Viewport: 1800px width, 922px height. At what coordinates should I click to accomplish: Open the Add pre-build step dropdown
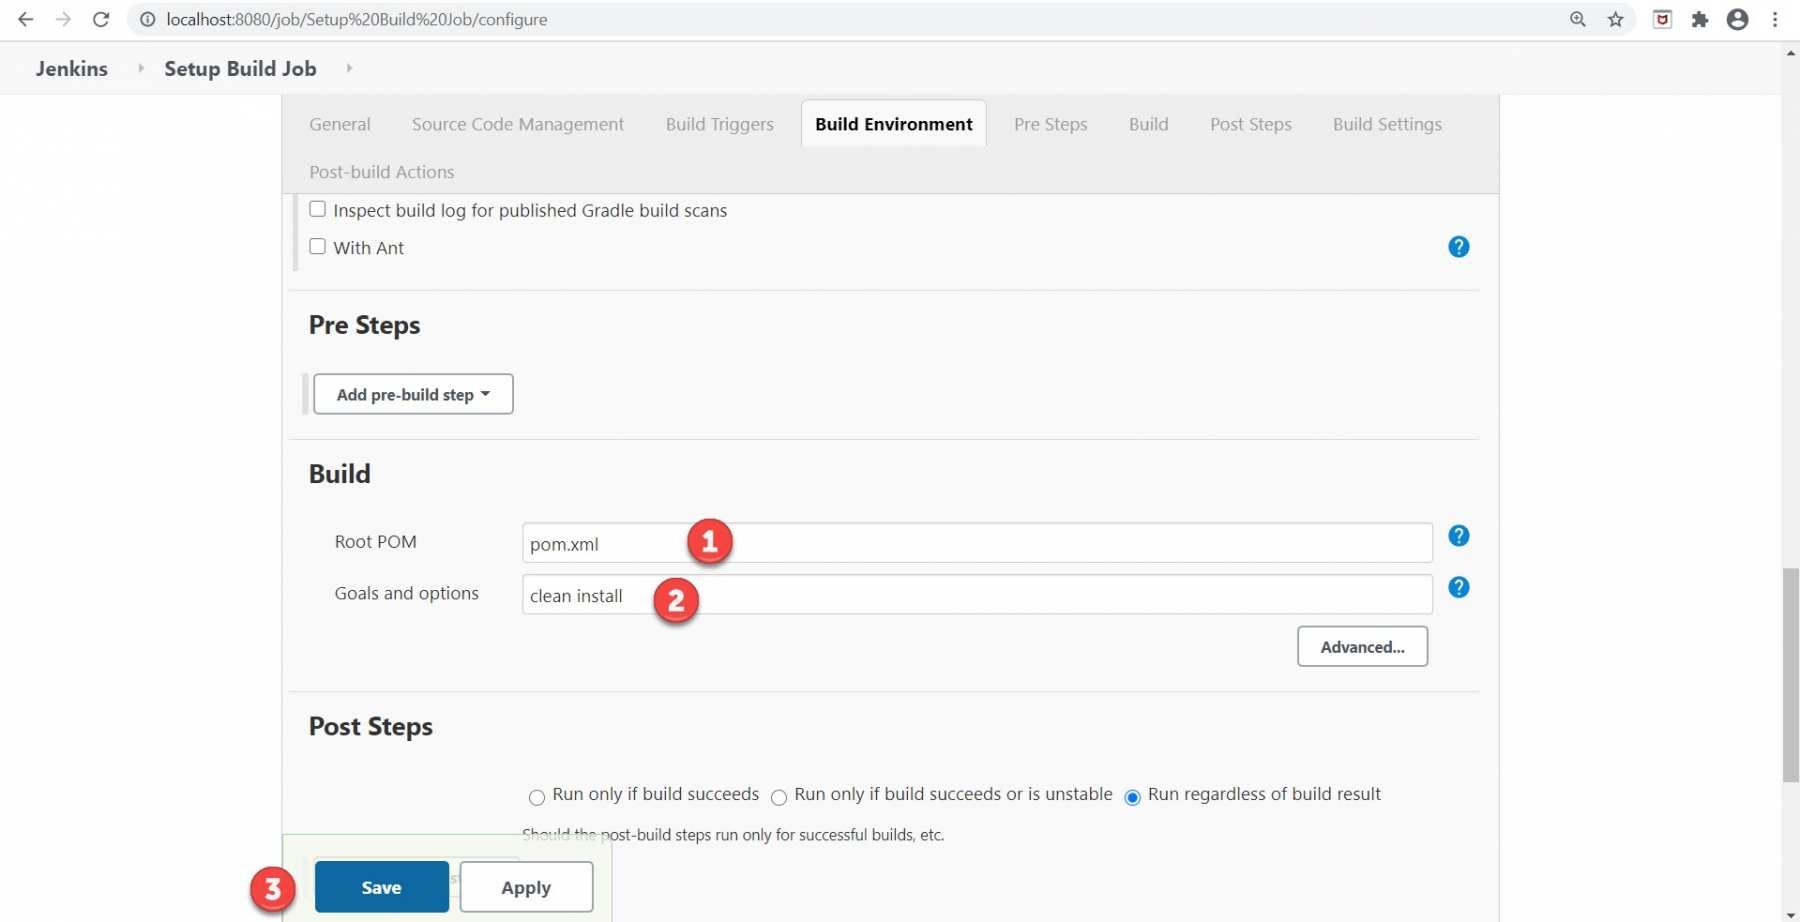point(412,393)
